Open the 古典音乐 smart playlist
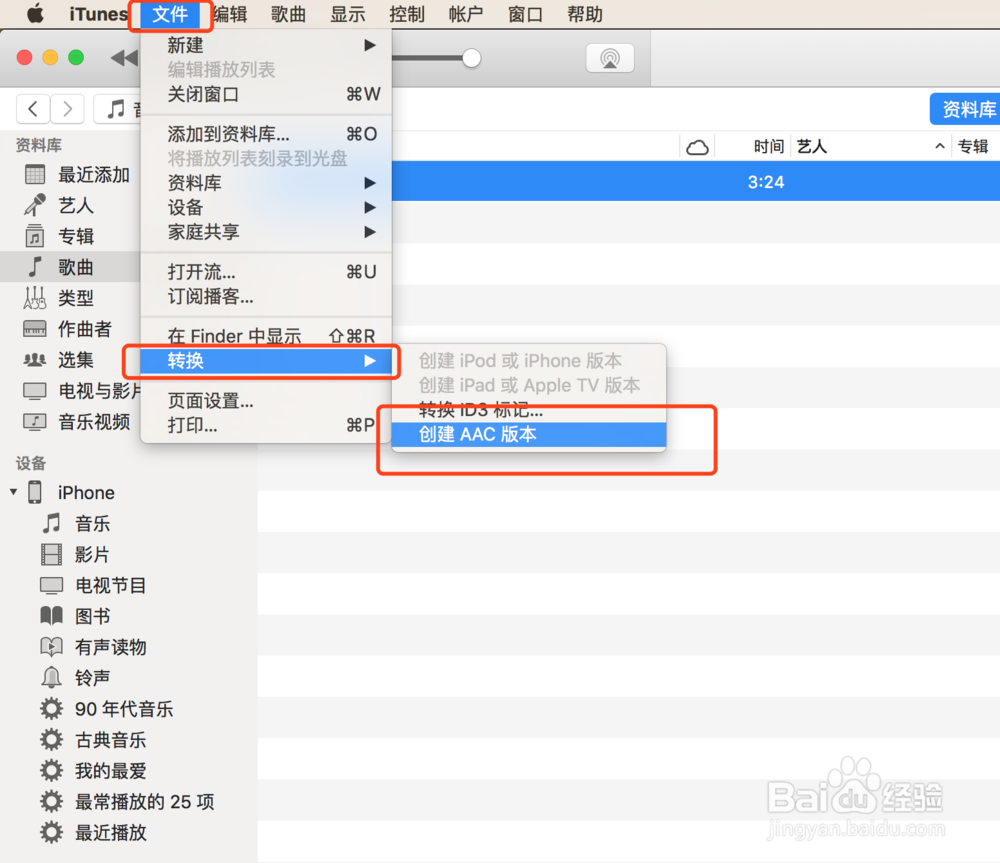 93,740
